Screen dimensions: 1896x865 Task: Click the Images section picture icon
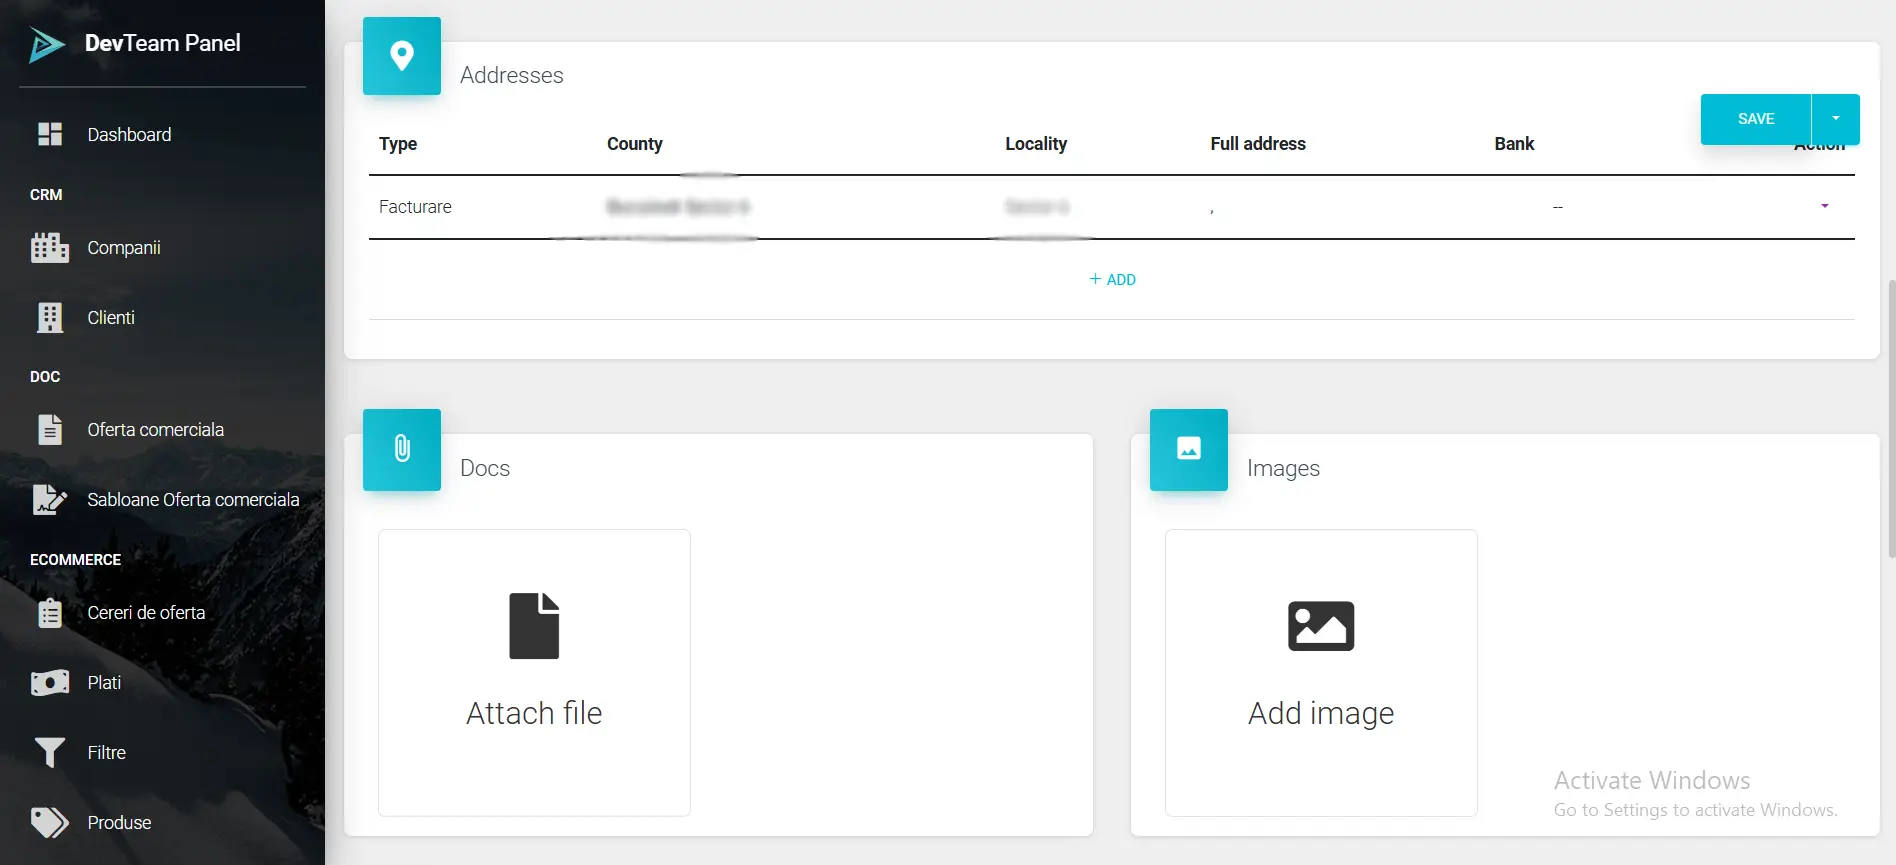[x=1188, y=449]
